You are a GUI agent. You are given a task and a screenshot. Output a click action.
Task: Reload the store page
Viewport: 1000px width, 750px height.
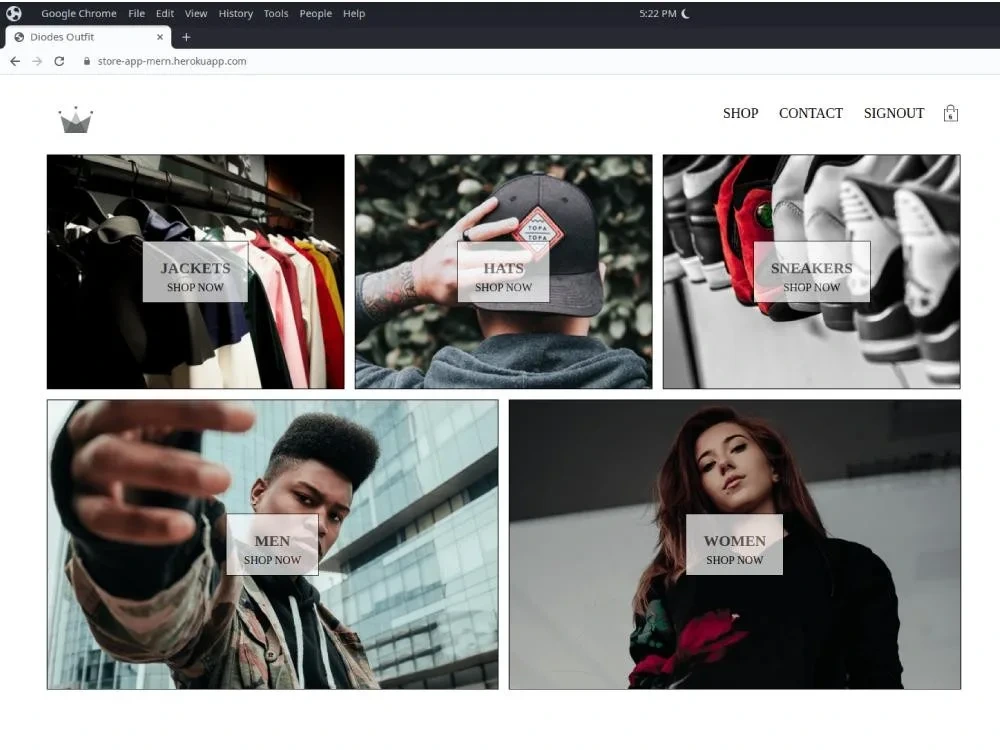click(59, 60)
